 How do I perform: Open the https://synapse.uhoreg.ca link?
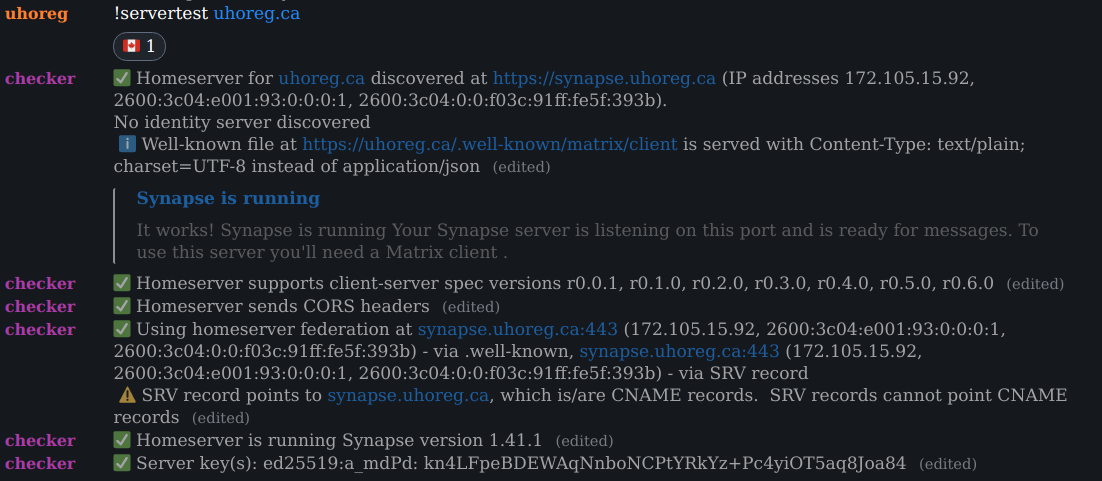[604, 78]
